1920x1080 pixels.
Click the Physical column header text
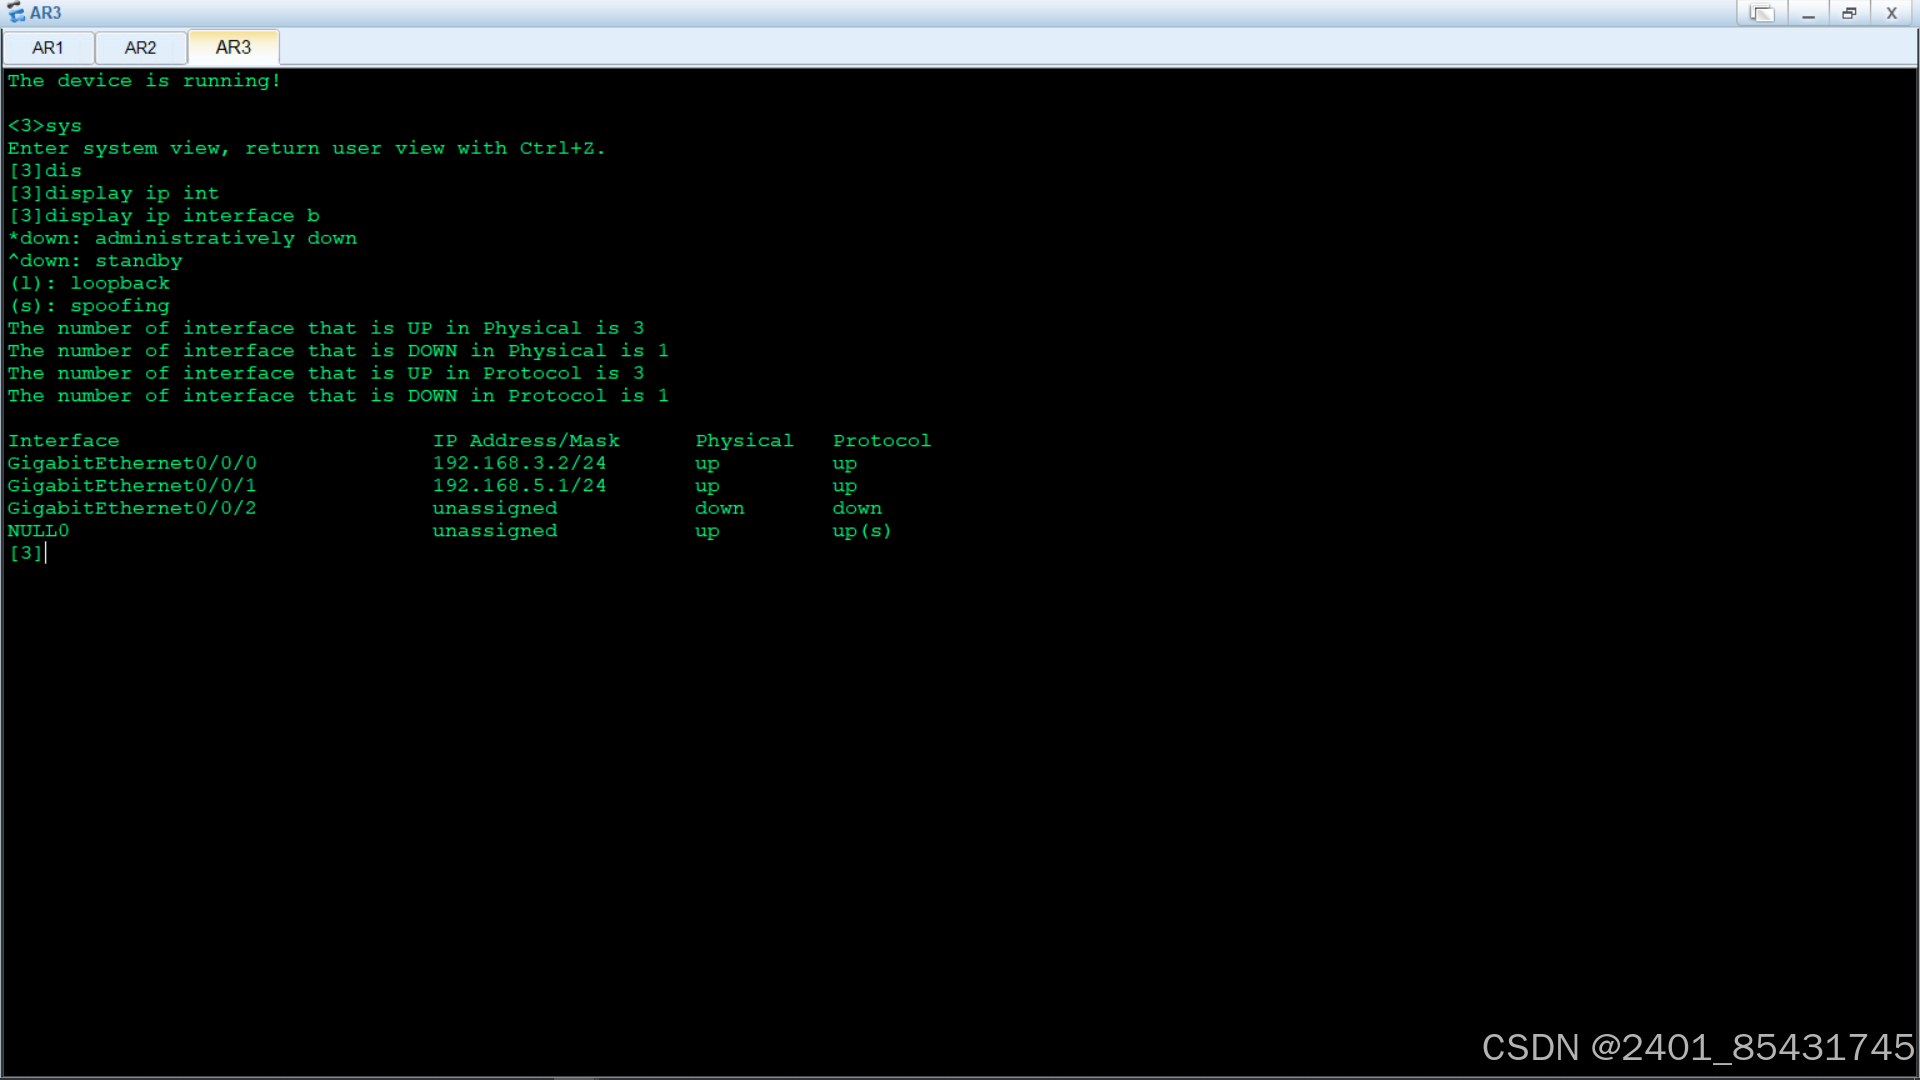pyautogui.click(x=744, y=441)
